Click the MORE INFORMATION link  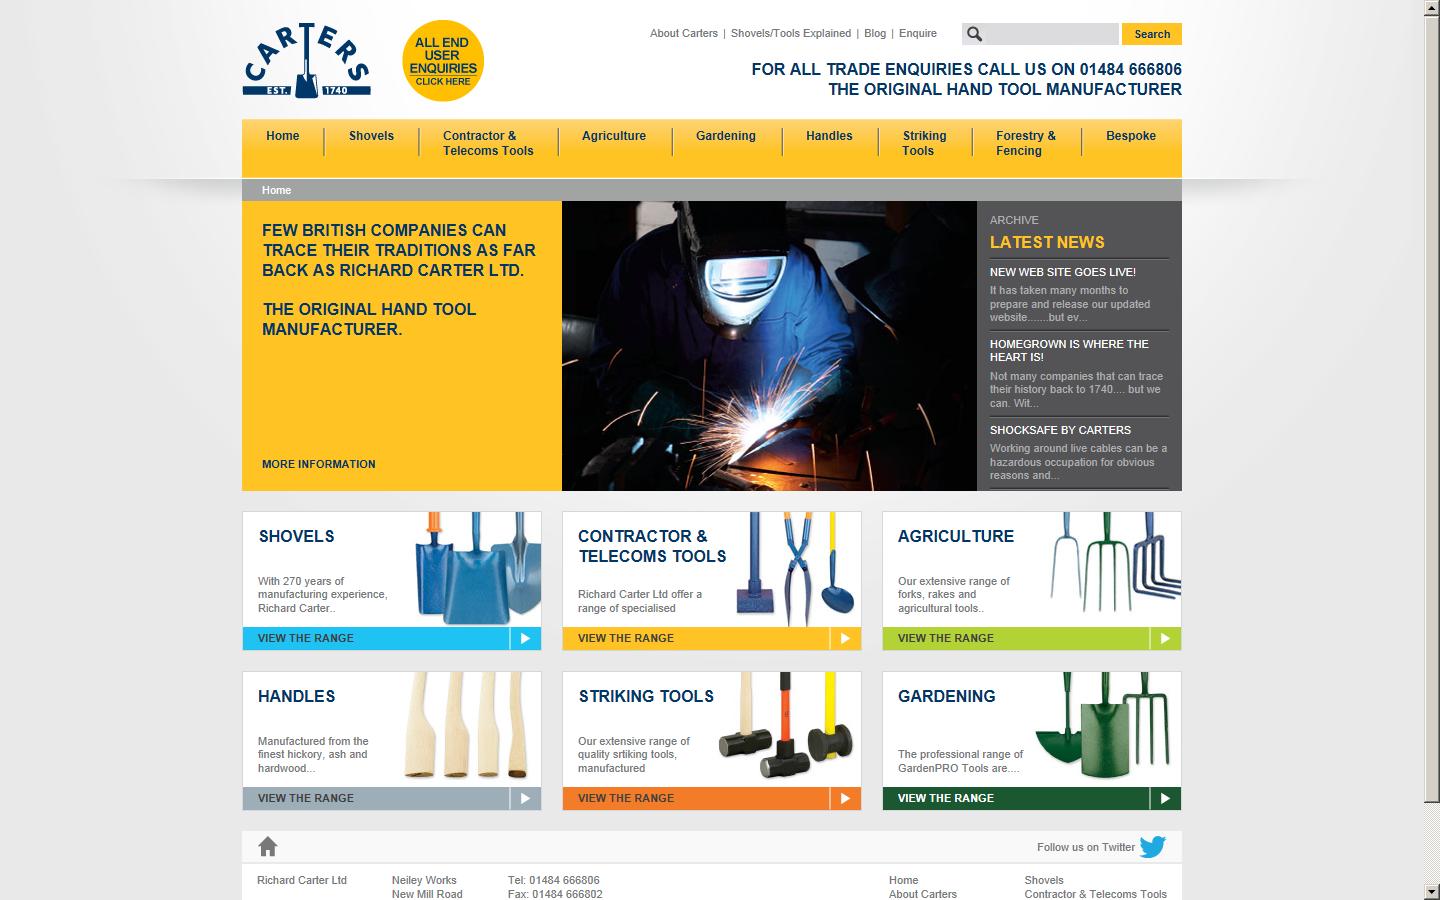317,464
